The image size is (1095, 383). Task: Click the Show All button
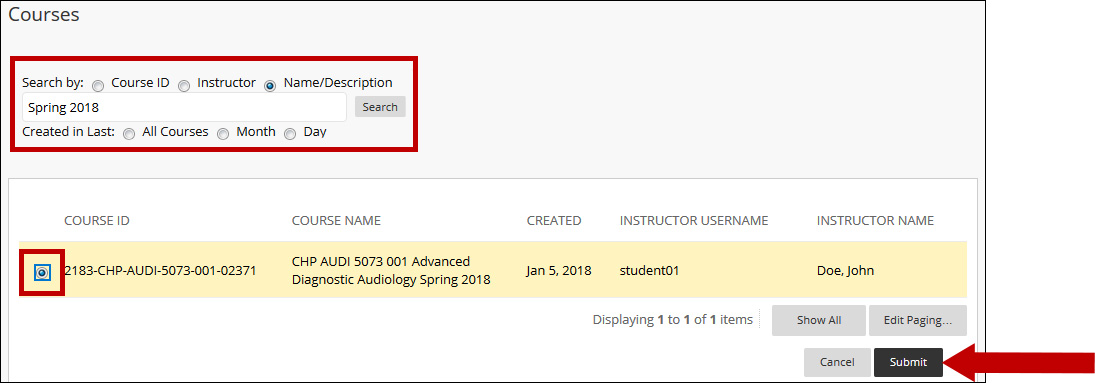point(818,321)
